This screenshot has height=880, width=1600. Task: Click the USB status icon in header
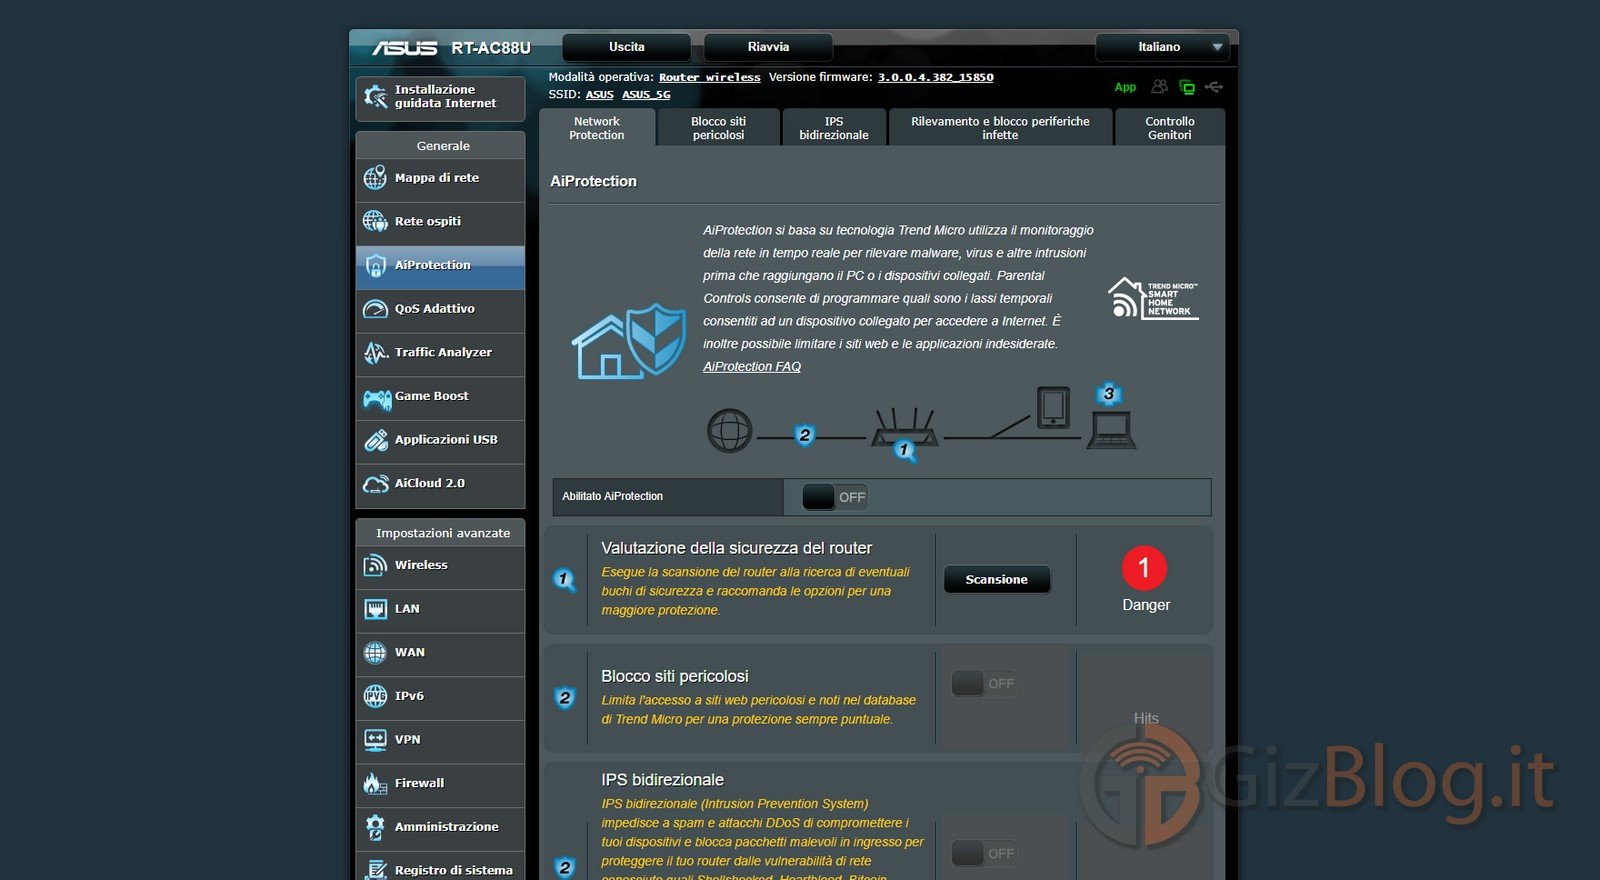(1214, 87)
